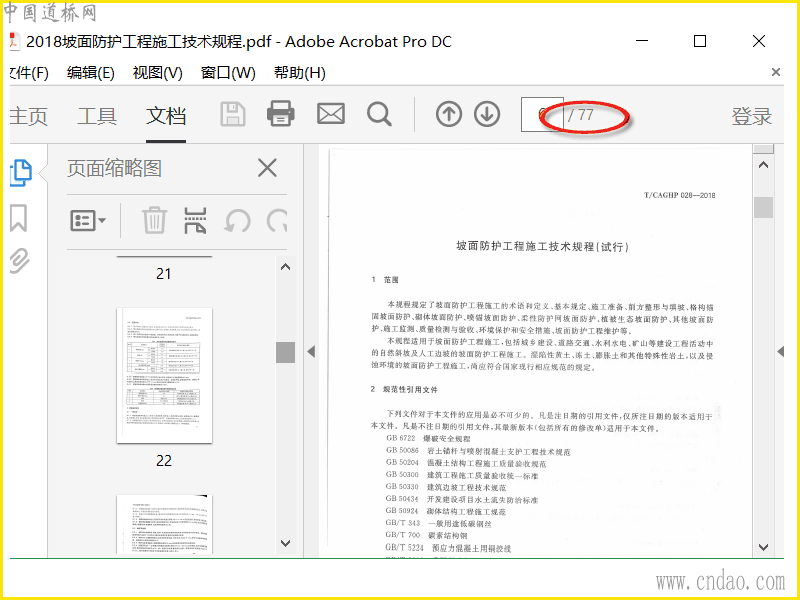Collapse the left navigation pane arrow
Screen dimensions: 800x600
point(311,351)
